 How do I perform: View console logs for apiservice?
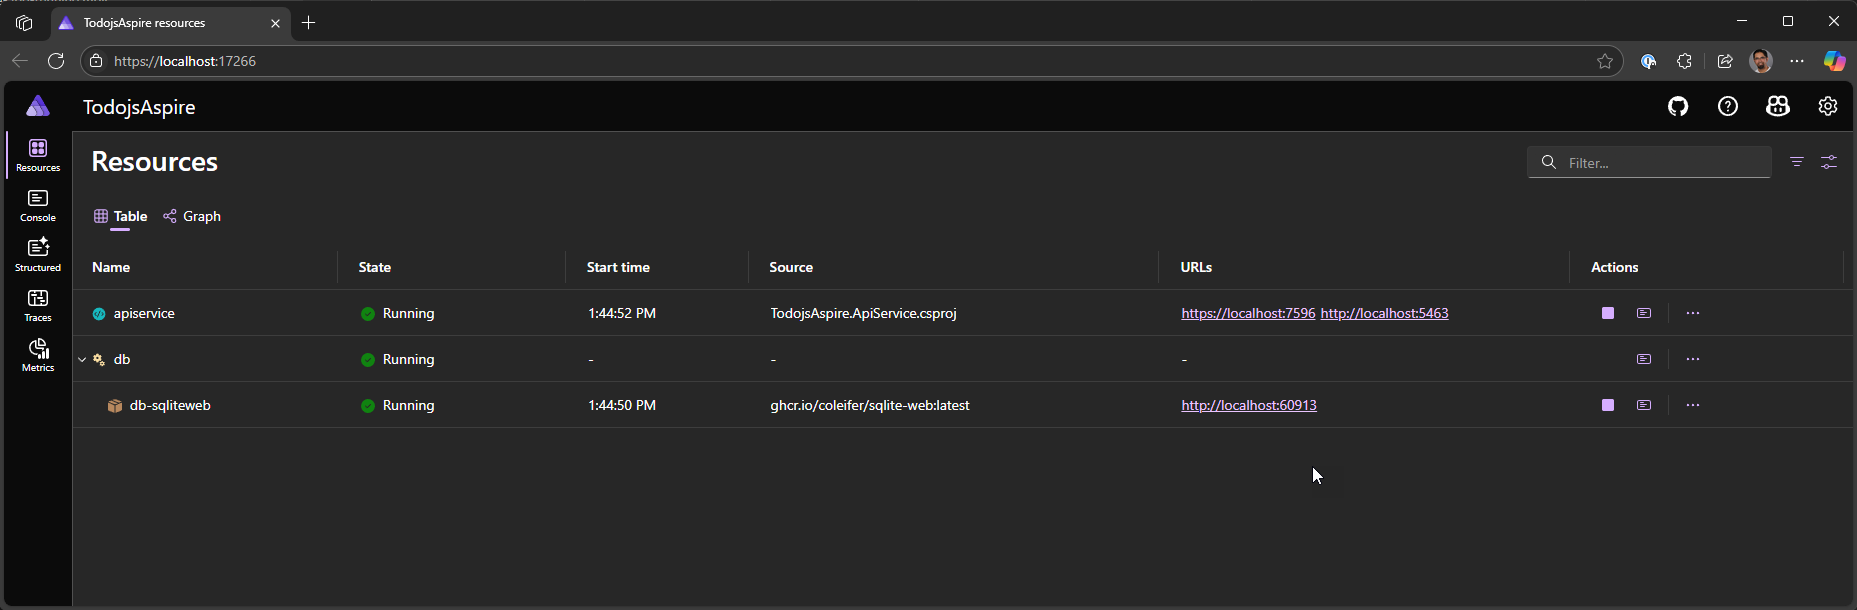[x=1644, y=313]
